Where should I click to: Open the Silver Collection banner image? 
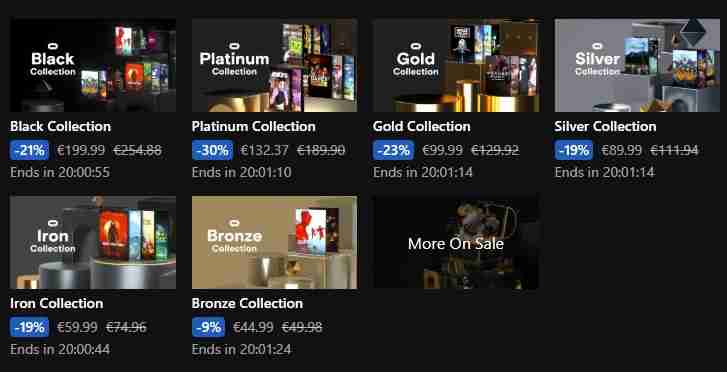click(637, 65)
